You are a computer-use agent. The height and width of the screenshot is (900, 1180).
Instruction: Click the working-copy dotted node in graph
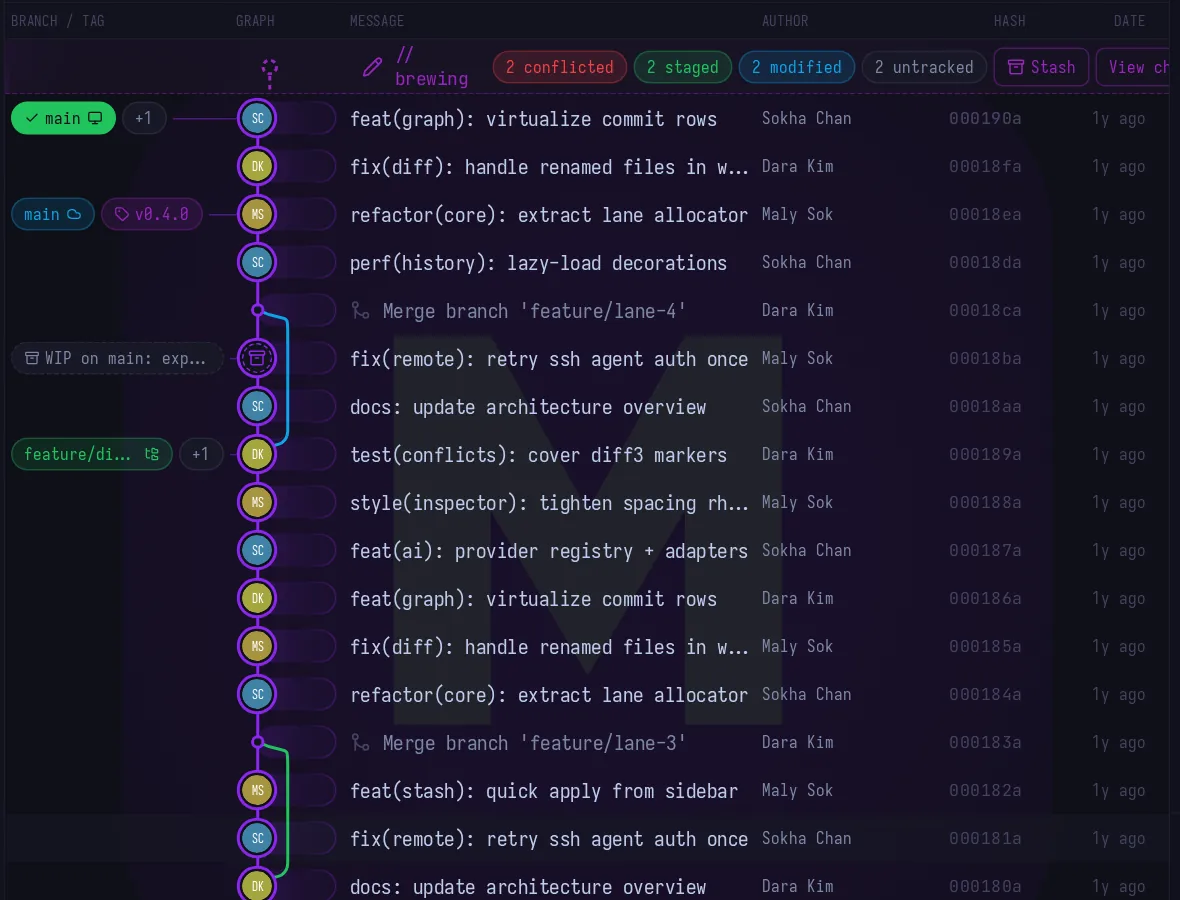[x=269, y=70]
